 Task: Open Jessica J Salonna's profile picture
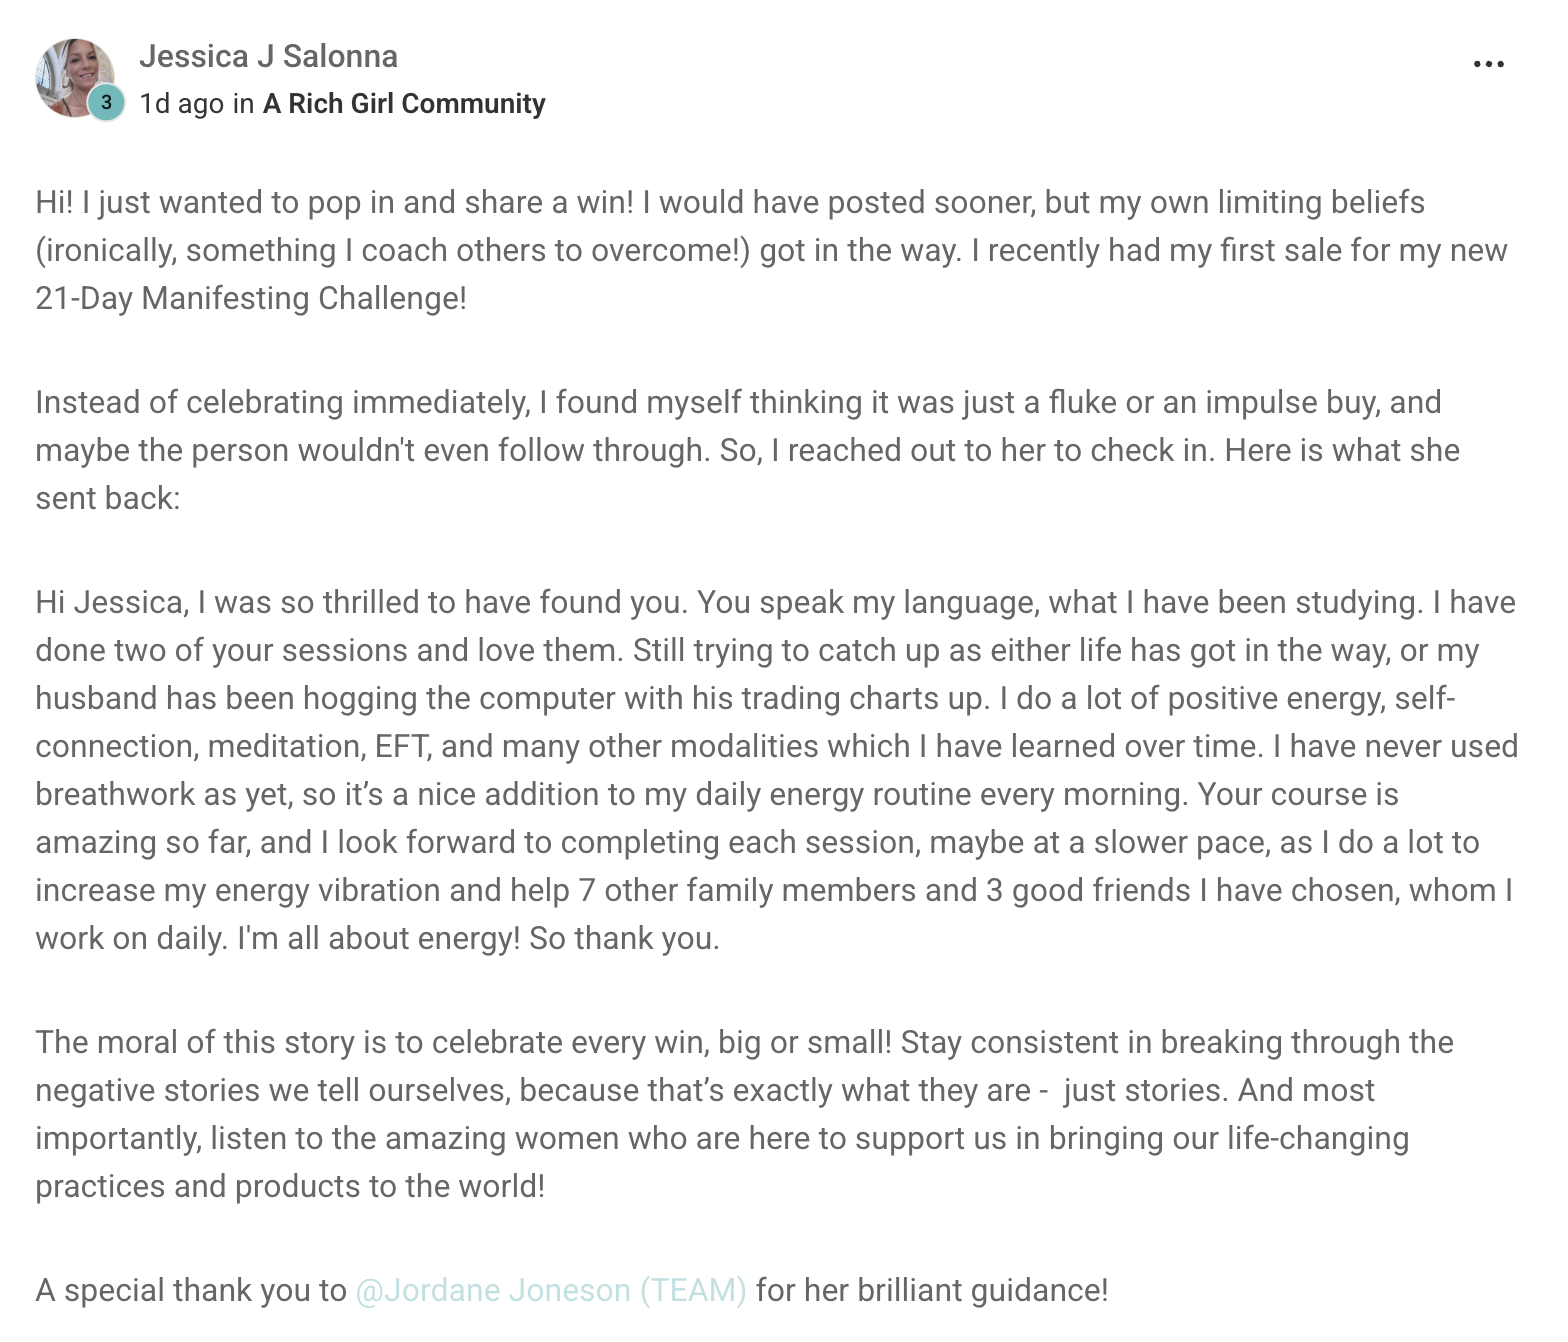(75, 78)
